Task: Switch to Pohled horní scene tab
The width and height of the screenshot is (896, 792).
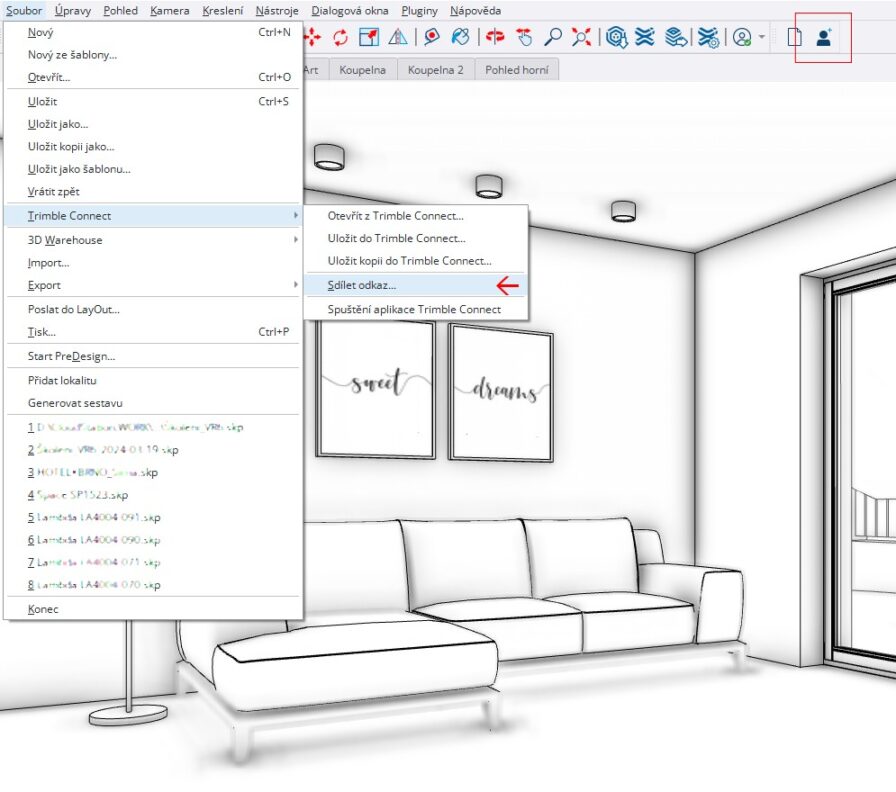Action: point(516,70)
